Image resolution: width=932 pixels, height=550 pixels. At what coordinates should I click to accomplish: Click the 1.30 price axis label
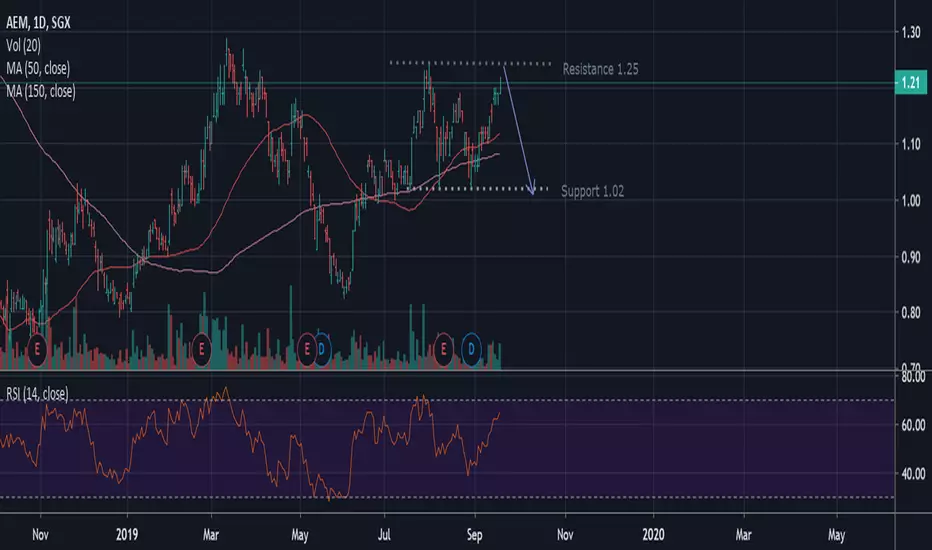pyautogui.click(x=910, y=32)
